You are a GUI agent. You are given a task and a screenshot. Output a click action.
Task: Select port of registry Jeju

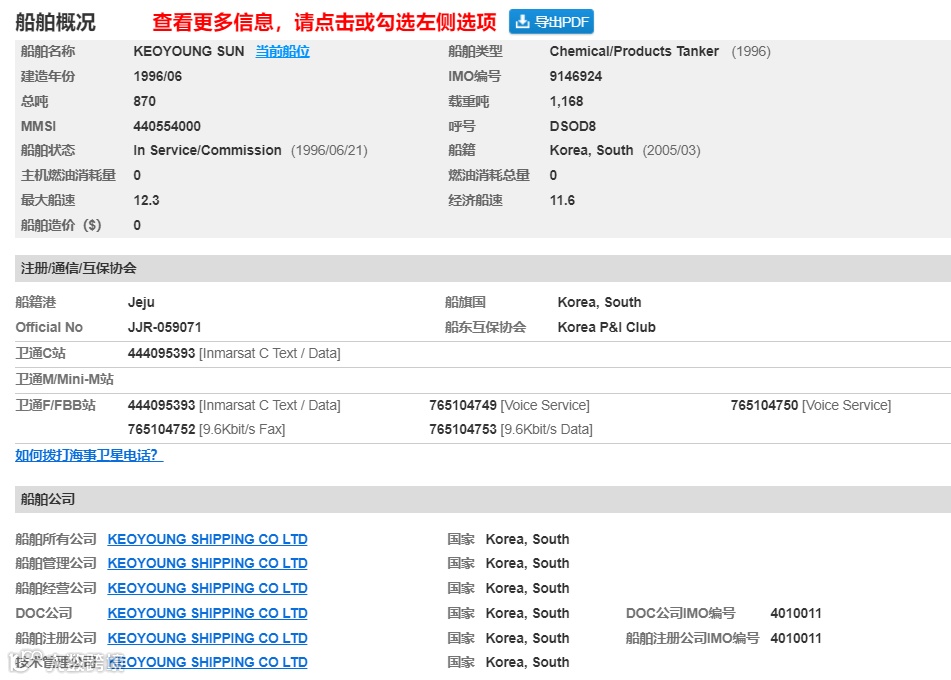click(x=141, y=302)
